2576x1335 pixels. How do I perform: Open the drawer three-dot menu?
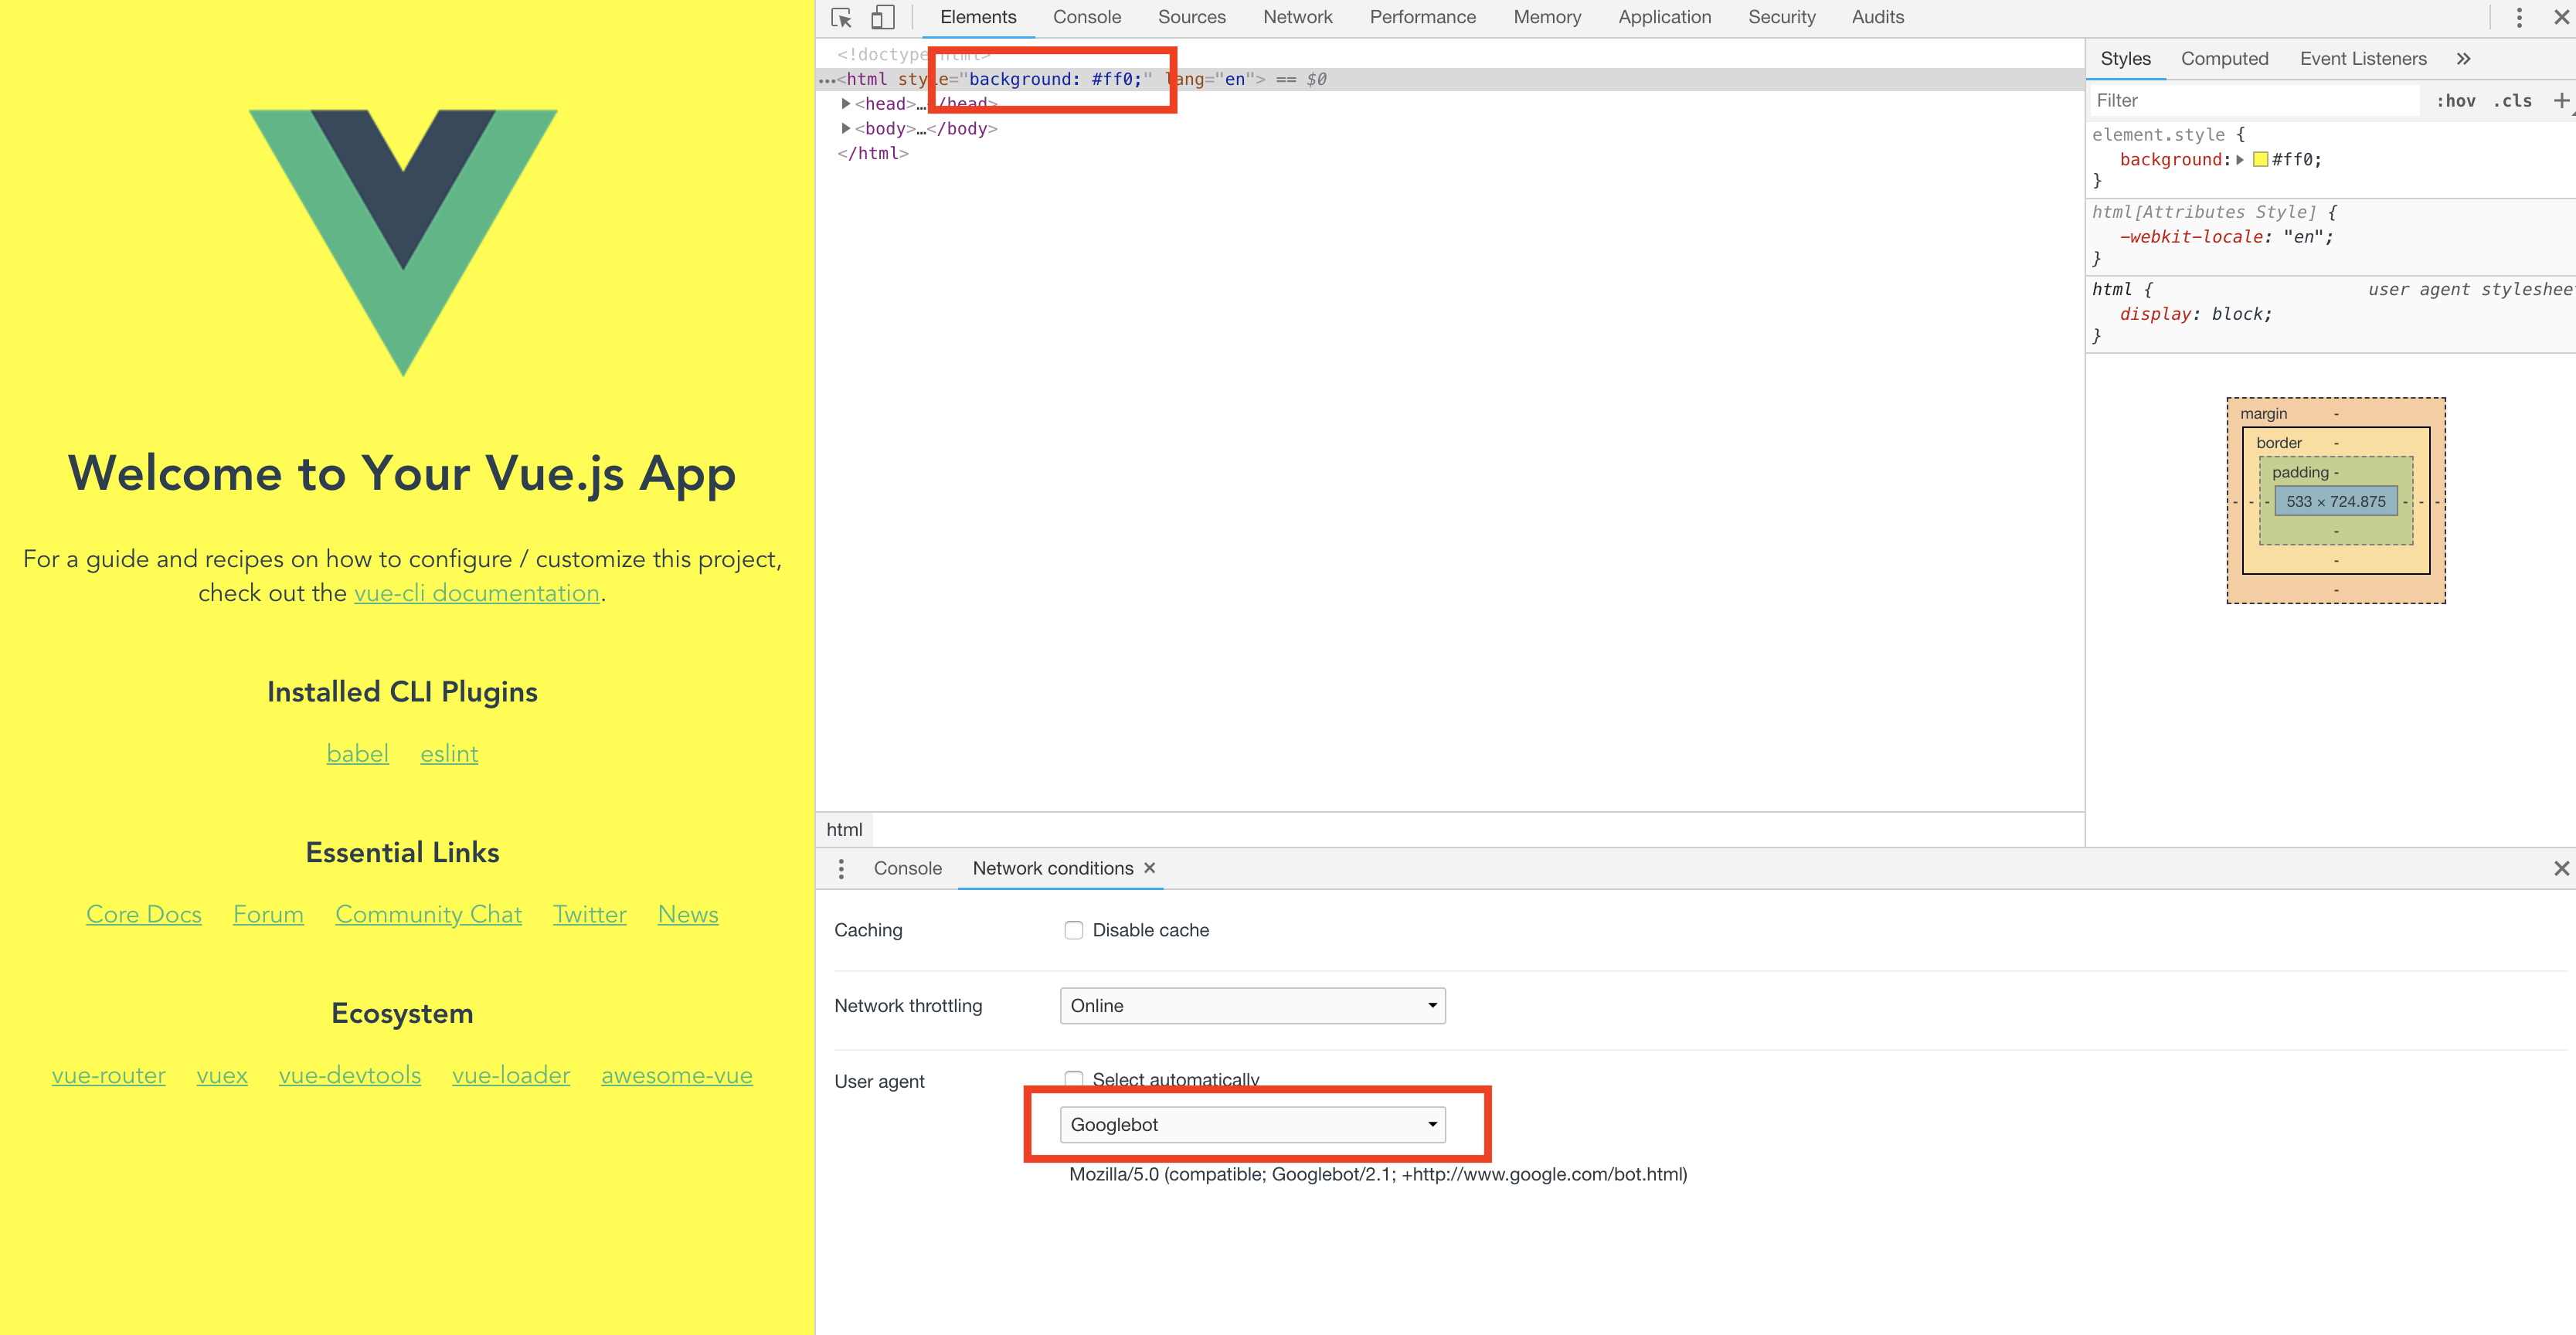click(841, 868)
